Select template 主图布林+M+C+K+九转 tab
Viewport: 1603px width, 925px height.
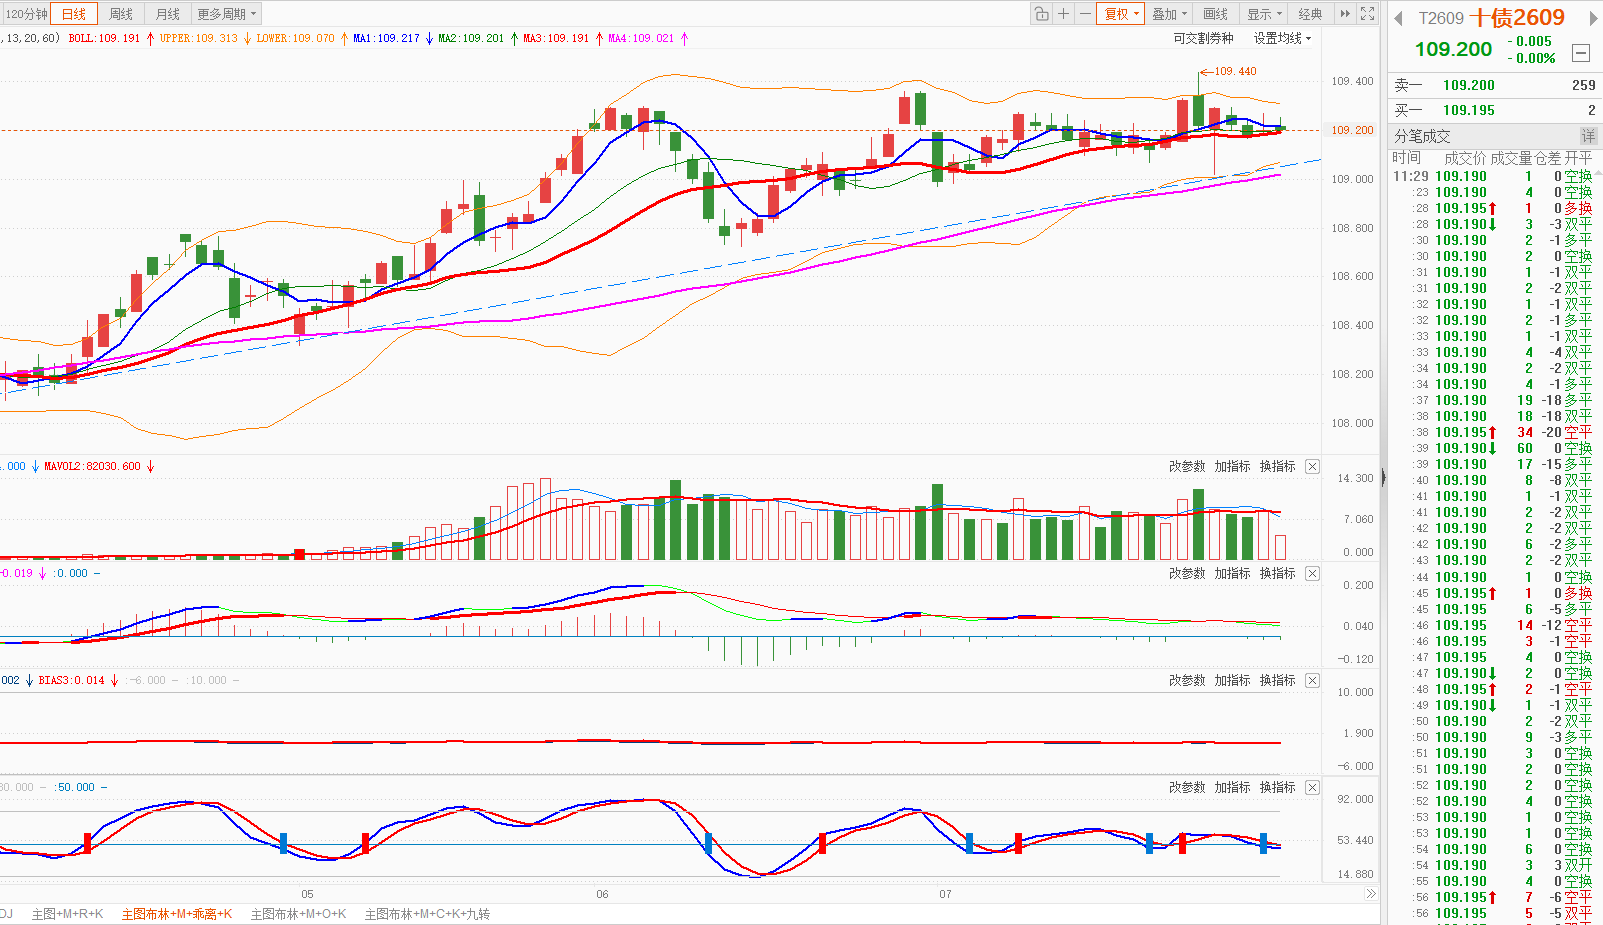tap(427, 914)
